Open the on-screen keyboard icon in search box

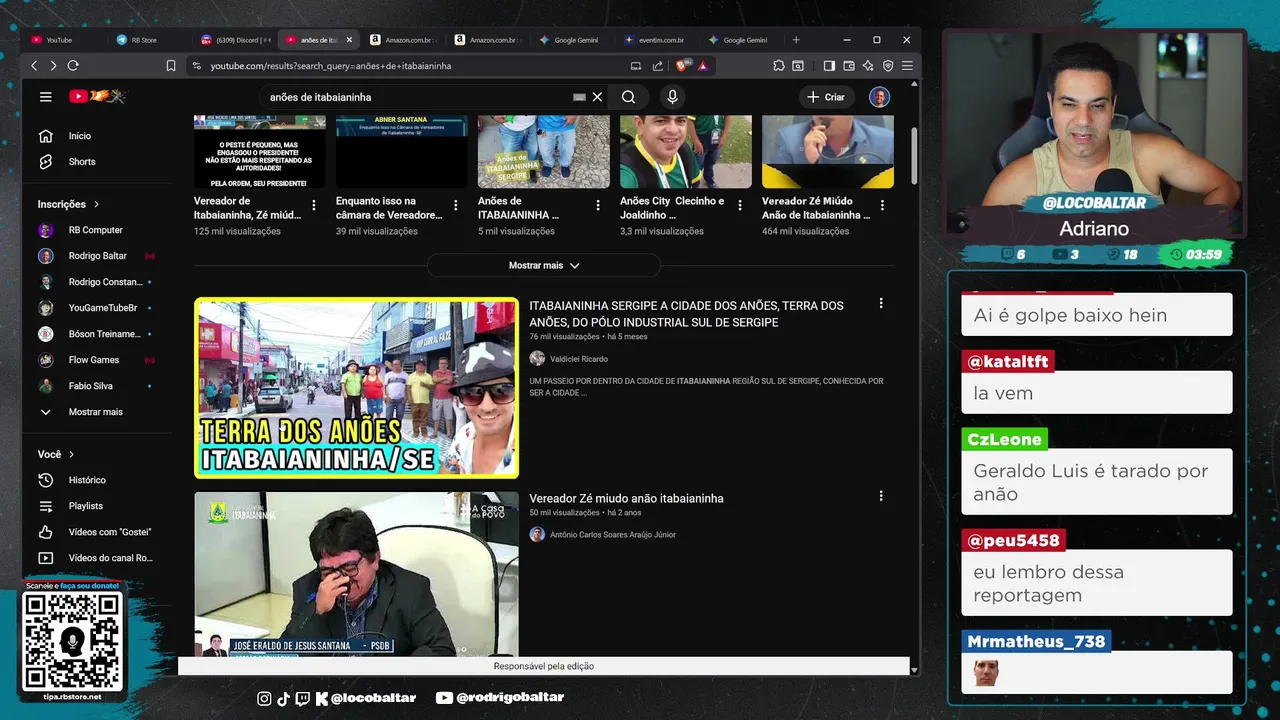(579, 97)
